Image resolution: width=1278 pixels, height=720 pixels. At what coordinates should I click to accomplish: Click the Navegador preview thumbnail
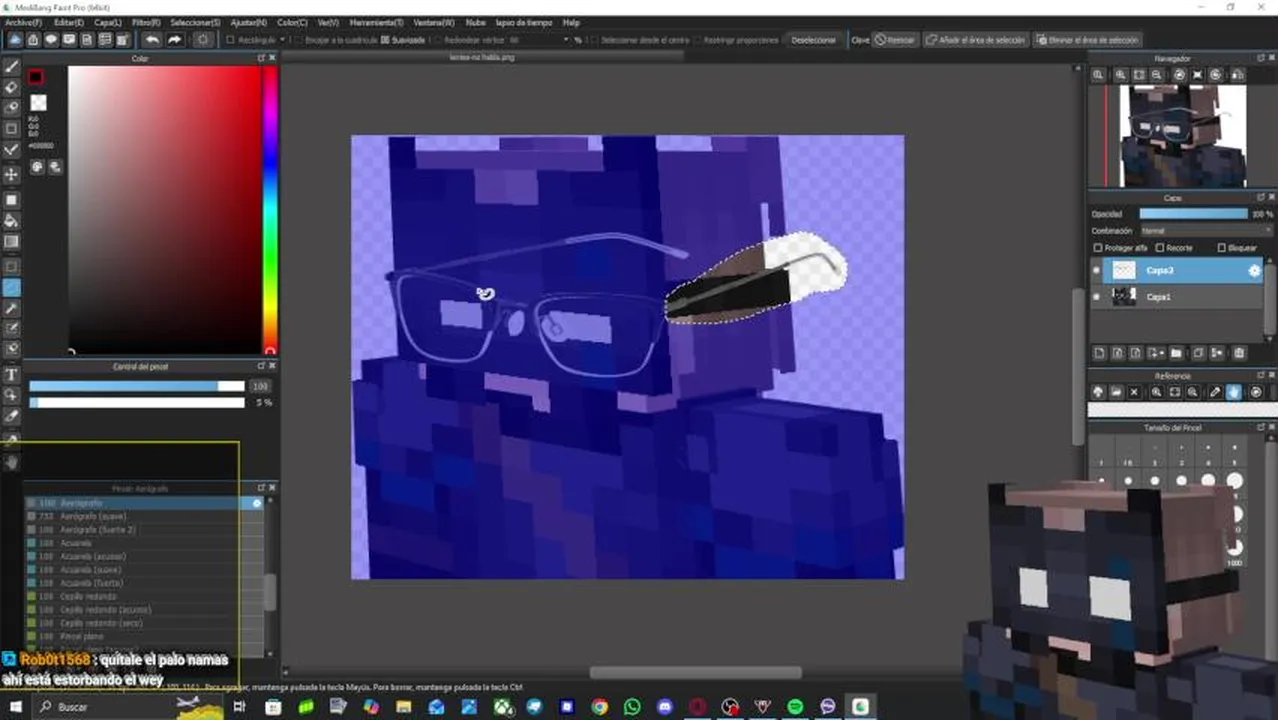click(x=1183, y=136)
